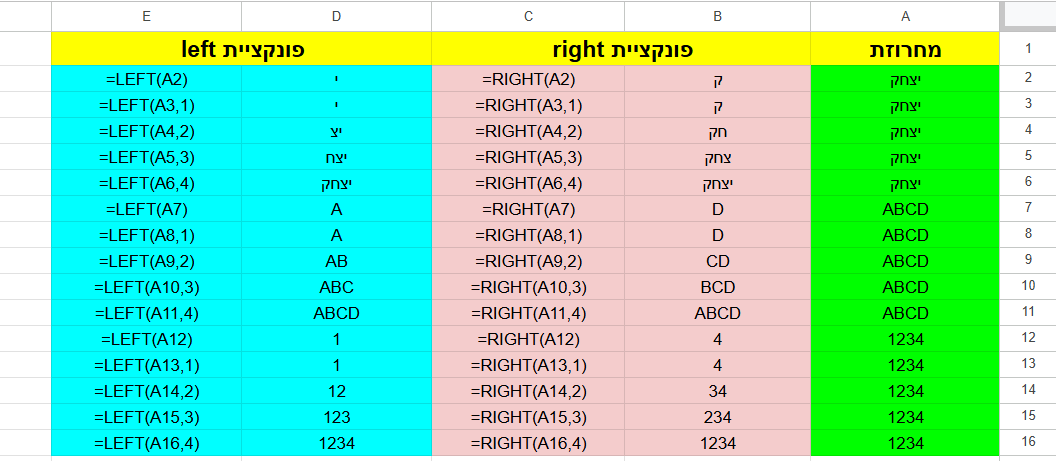The image size is (1056, 461).
Task: Select column D header
Action: (336, 16)
